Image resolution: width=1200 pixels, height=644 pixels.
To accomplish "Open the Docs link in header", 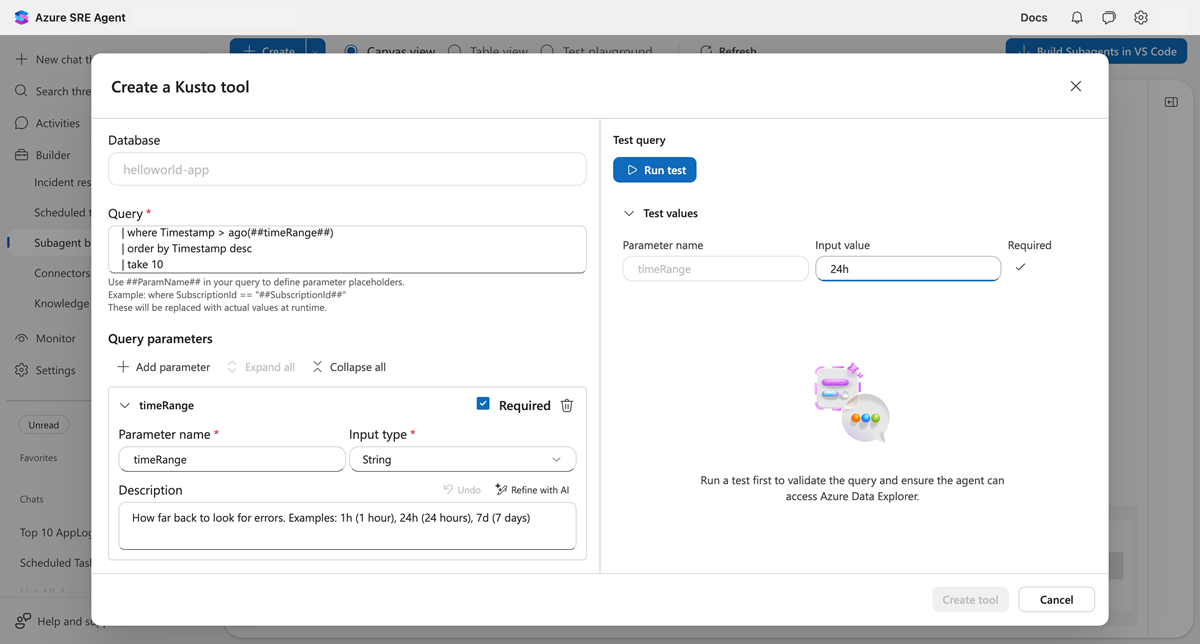I will 1034,18.
